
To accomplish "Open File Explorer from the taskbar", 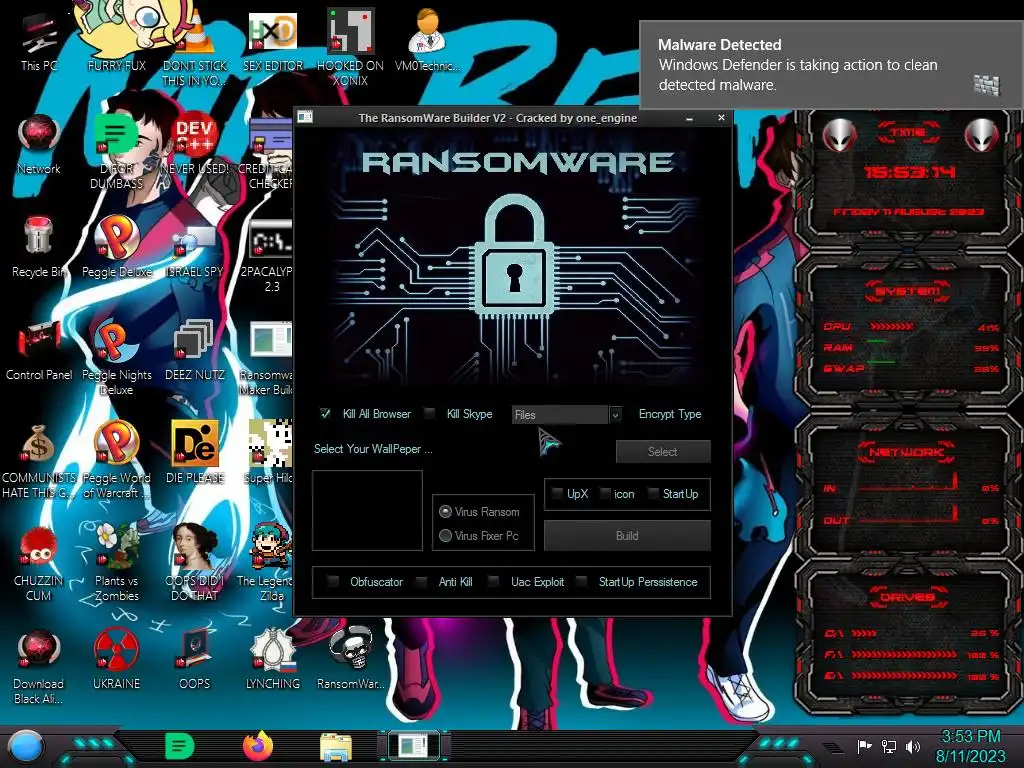I will point(336,746).
